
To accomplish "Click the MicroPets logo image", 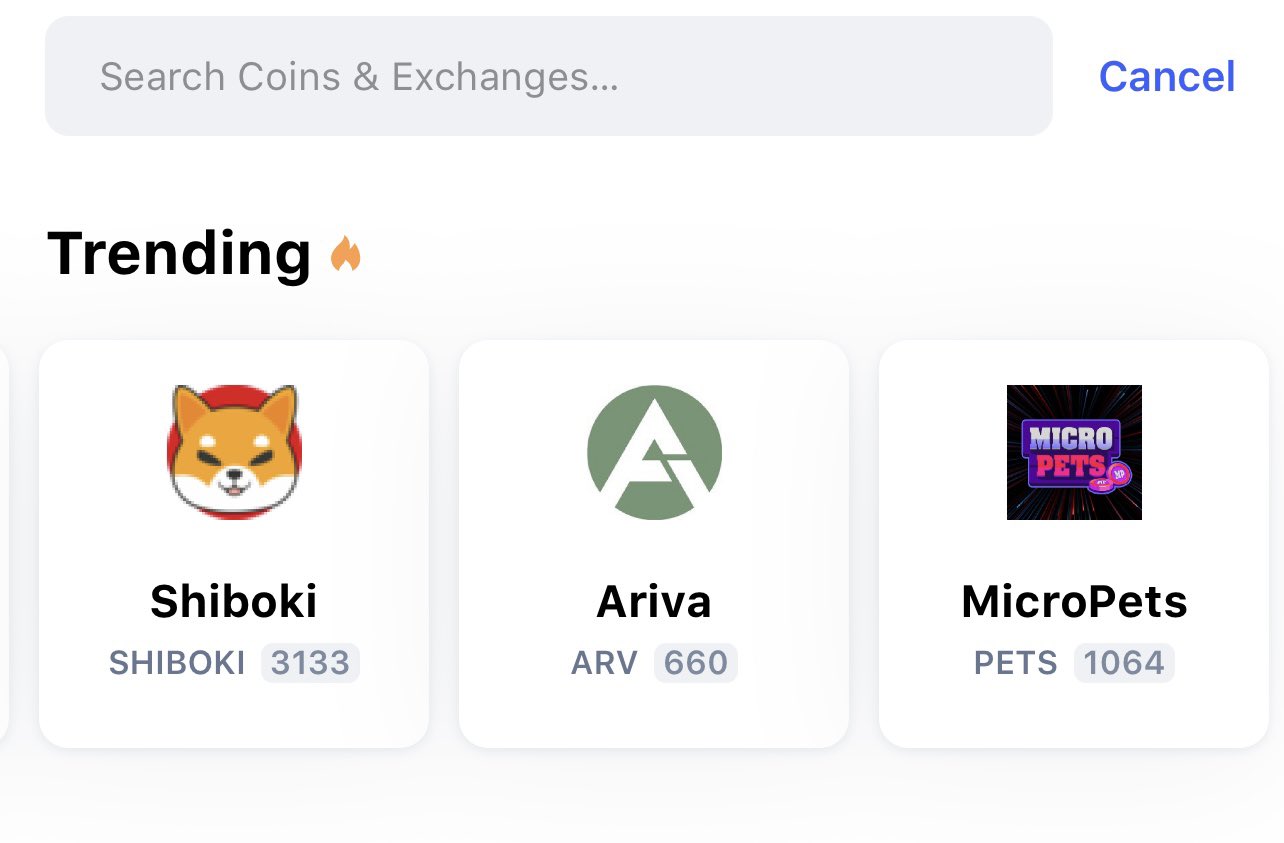I will (1074, 452).
